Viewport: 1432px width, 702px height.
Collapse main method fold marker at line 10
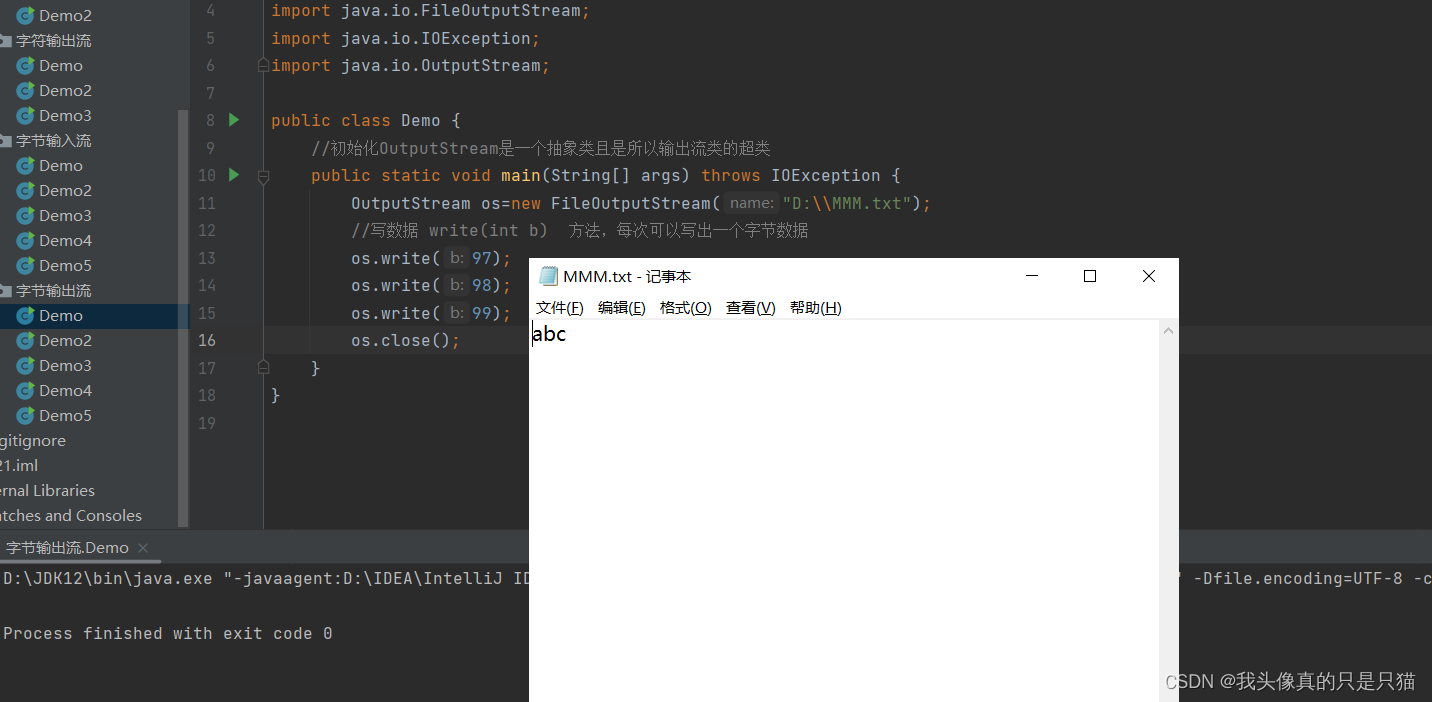tap(263, 176)
